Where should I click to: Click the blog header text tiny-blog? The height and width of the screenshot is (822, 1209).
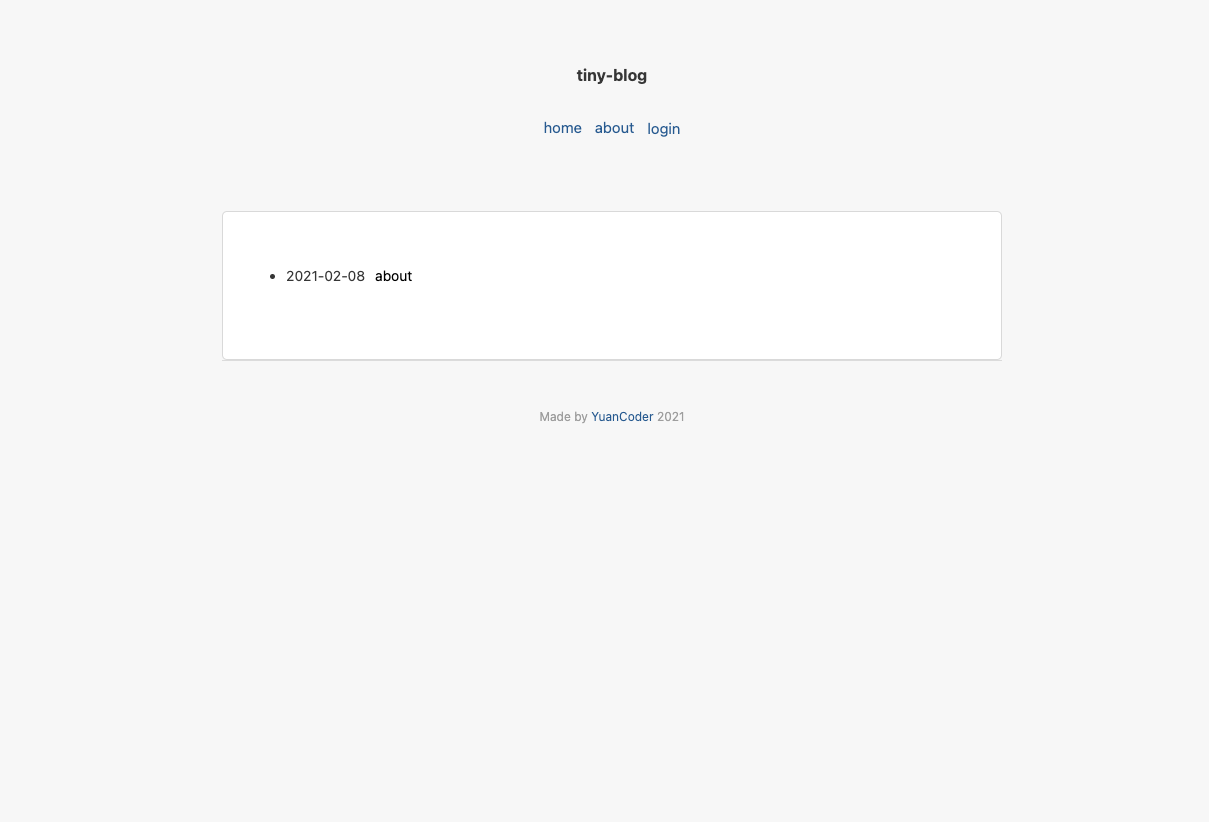(611, 75)
